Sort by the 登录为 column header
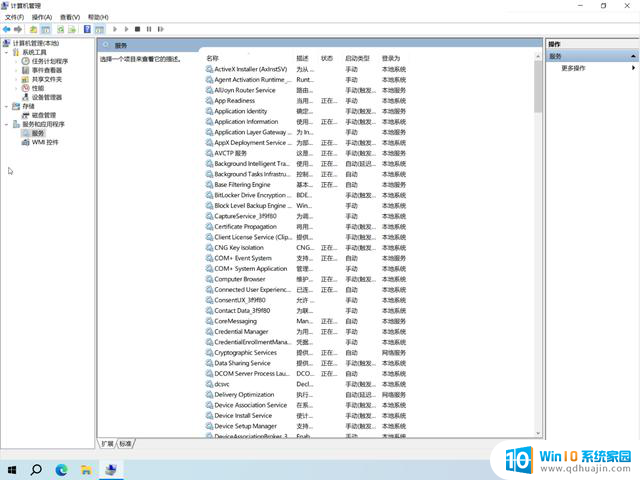This screenshot has width=640, height=480. (391, 58)
